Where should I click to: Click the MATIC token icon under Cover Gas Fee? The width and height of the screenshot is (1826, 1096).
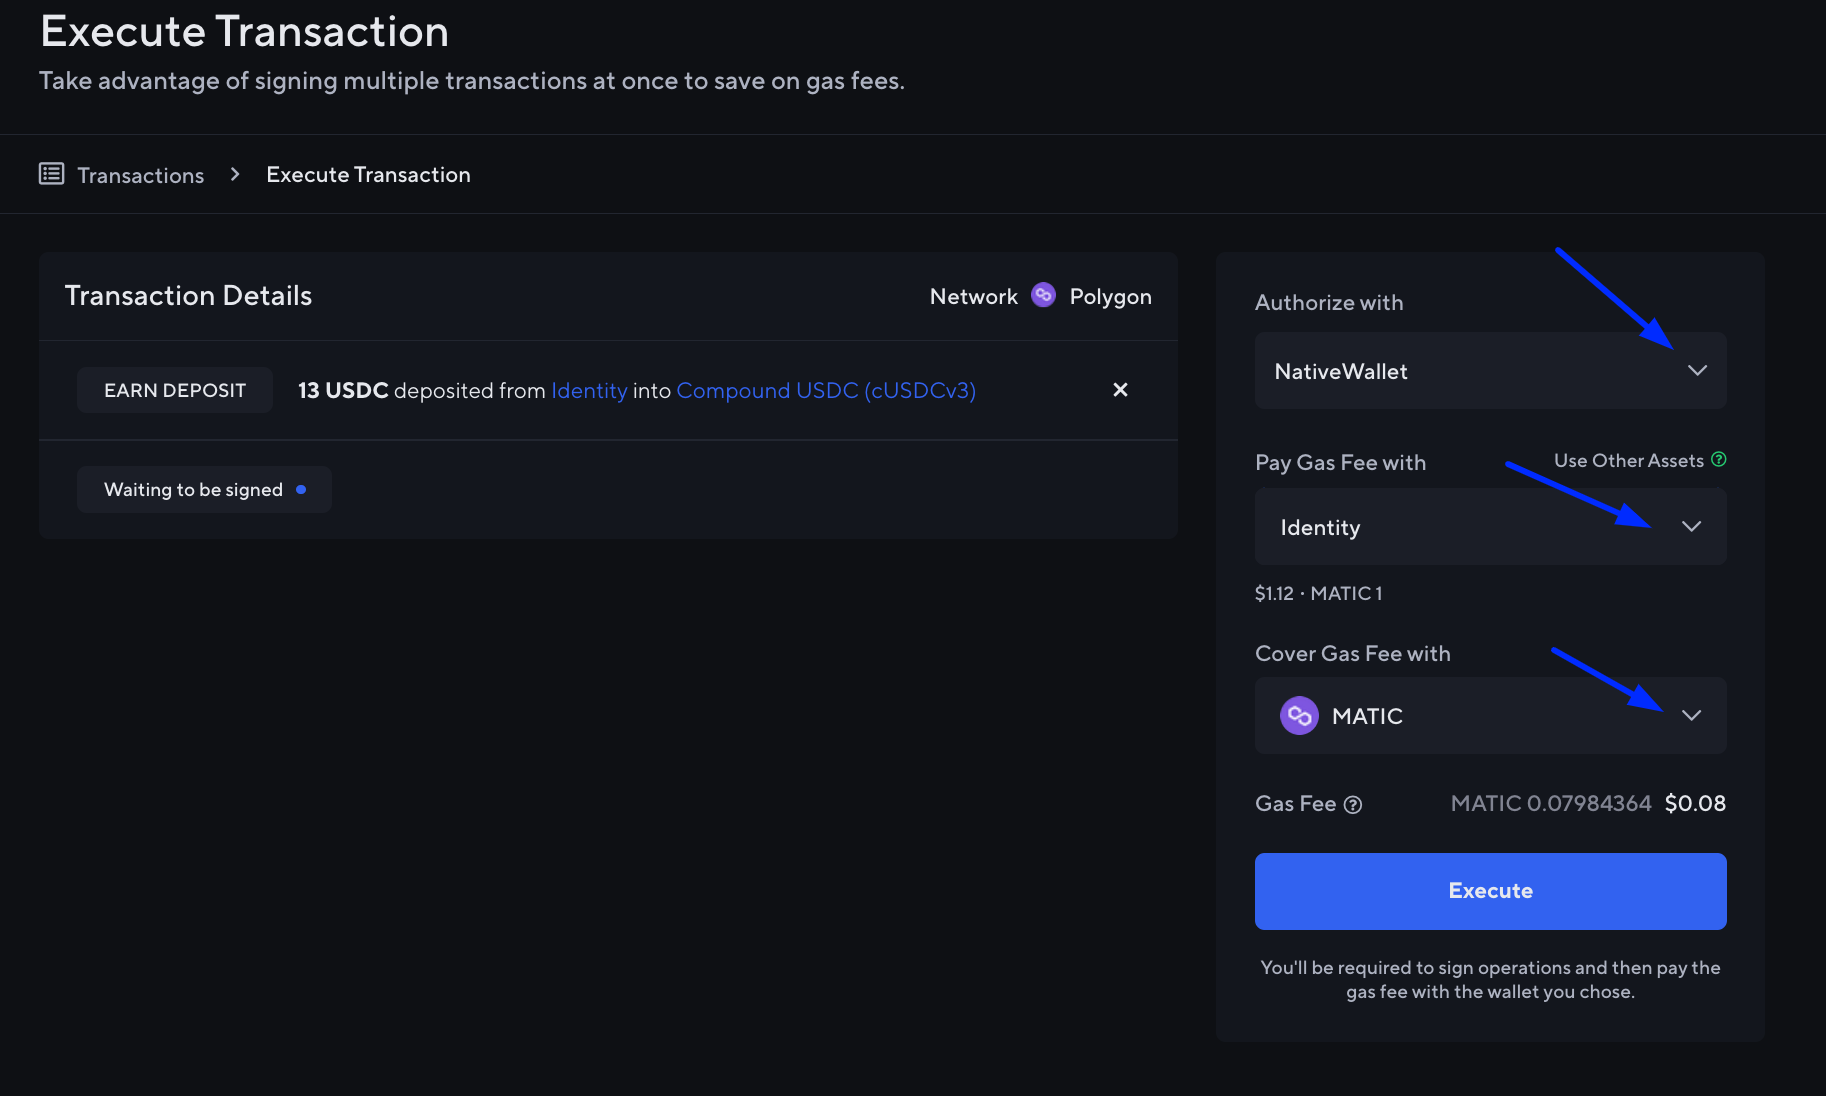click(1299, 715)
